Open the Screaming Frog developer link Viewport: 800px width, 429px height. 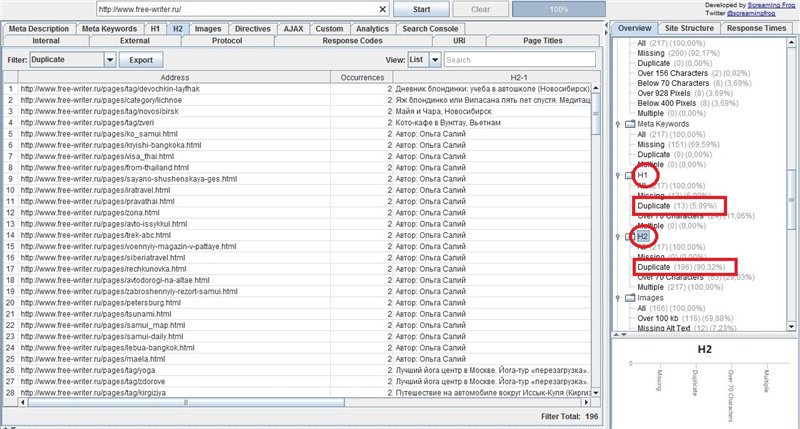(771, 5)
